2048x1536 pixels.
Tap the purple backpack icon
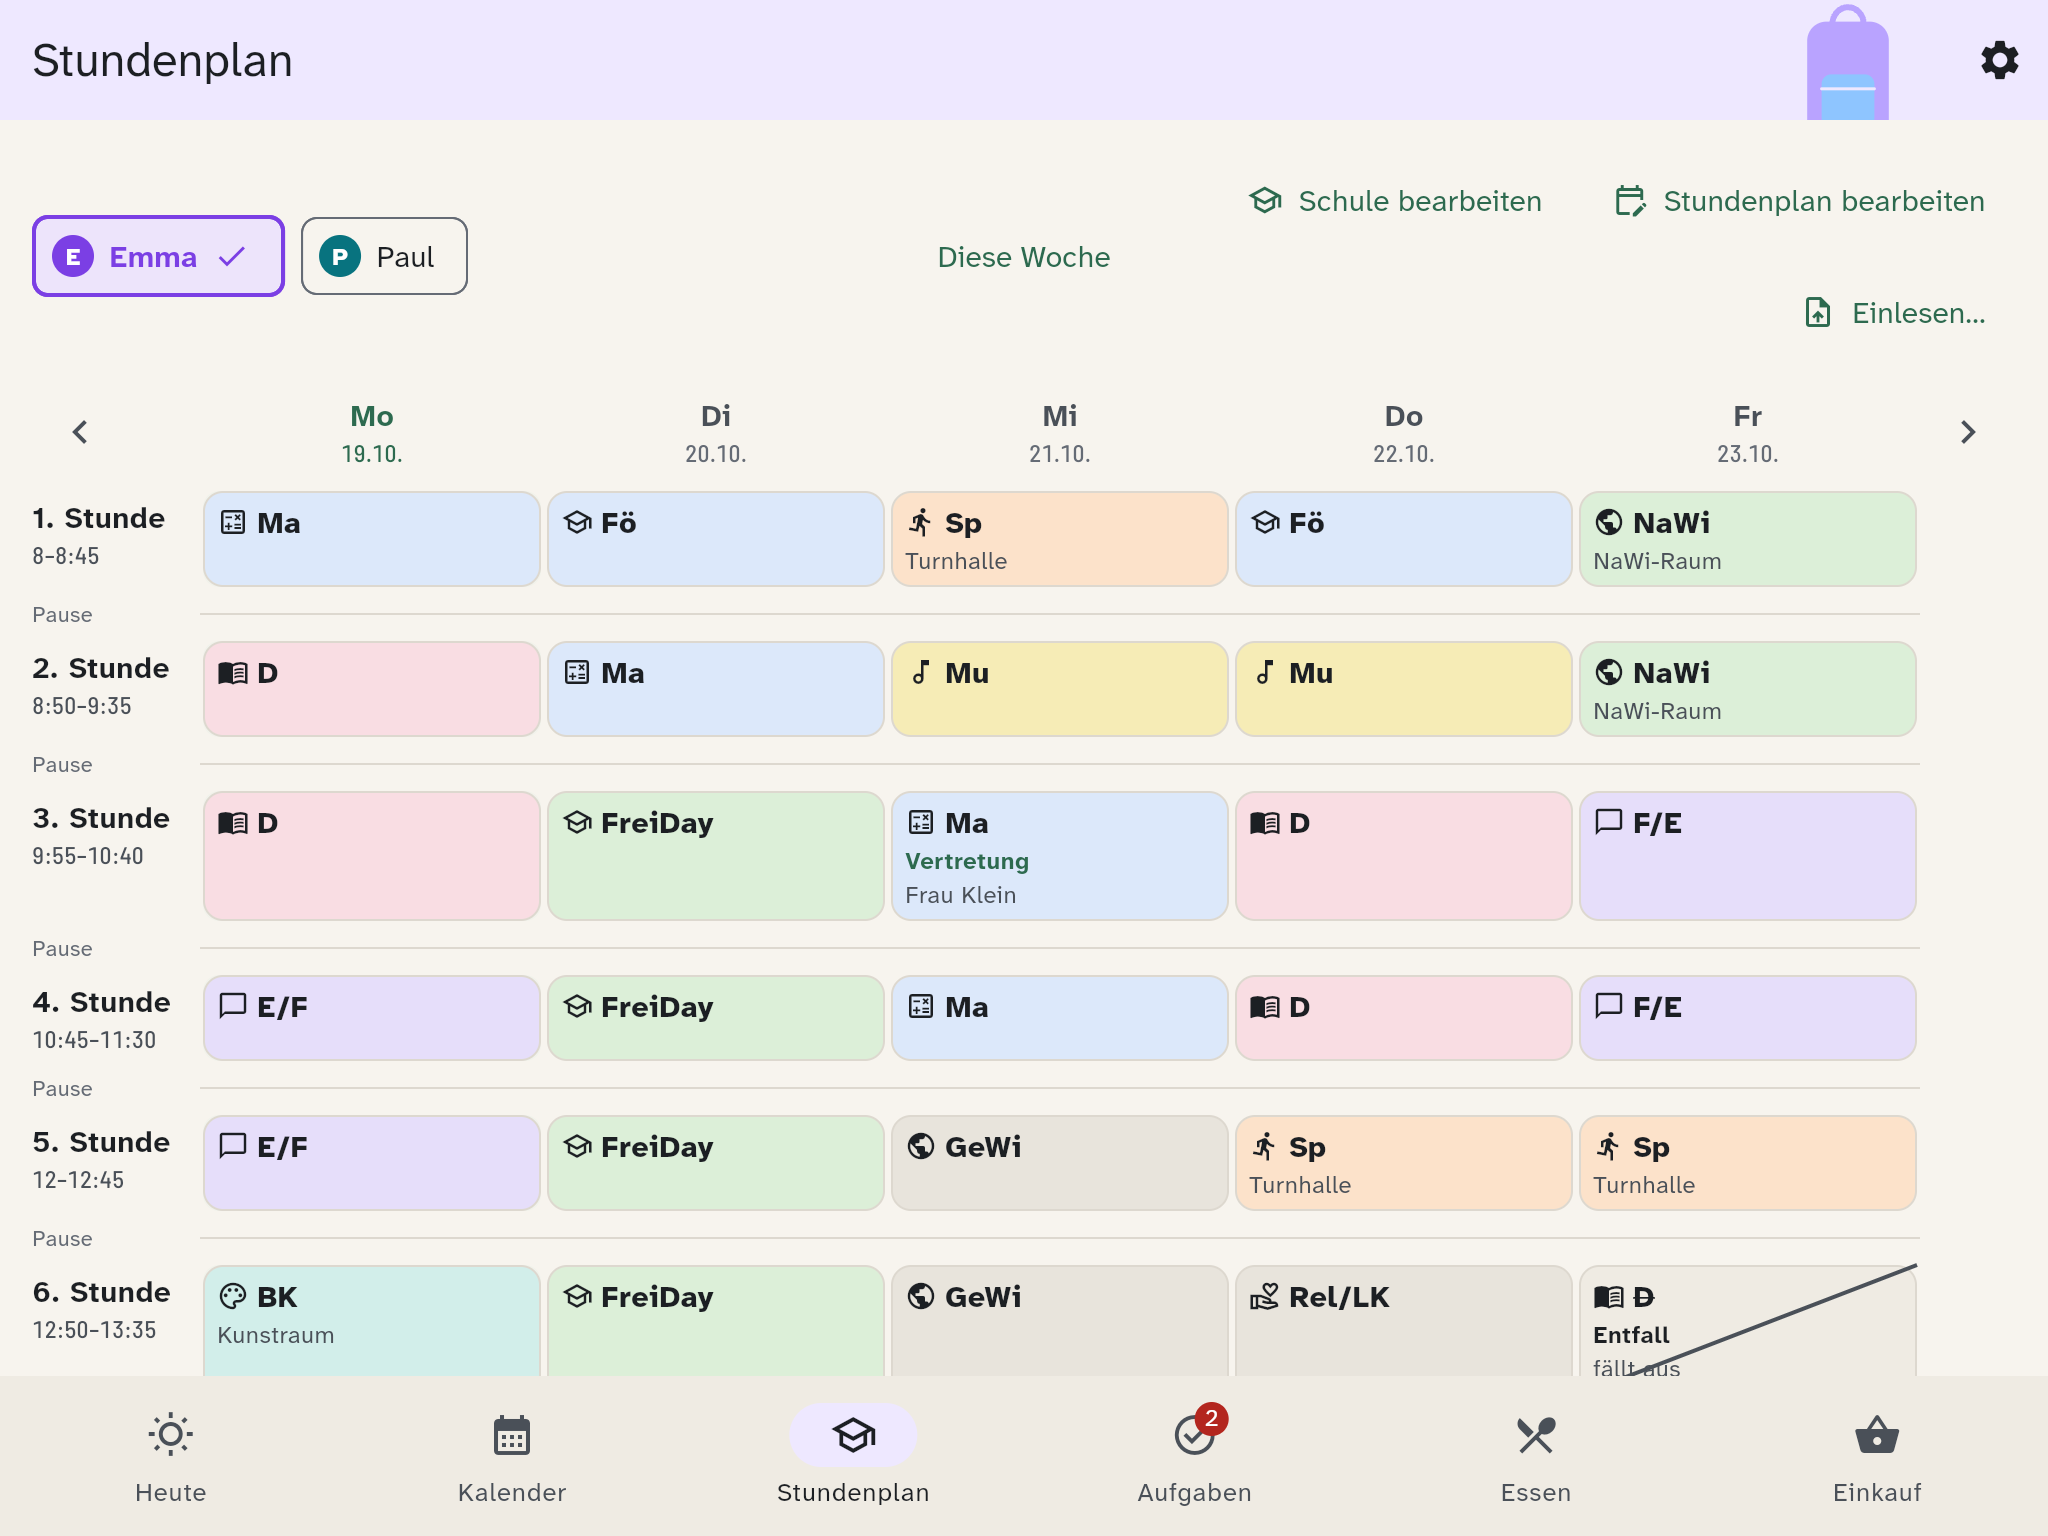[1847, 63]
